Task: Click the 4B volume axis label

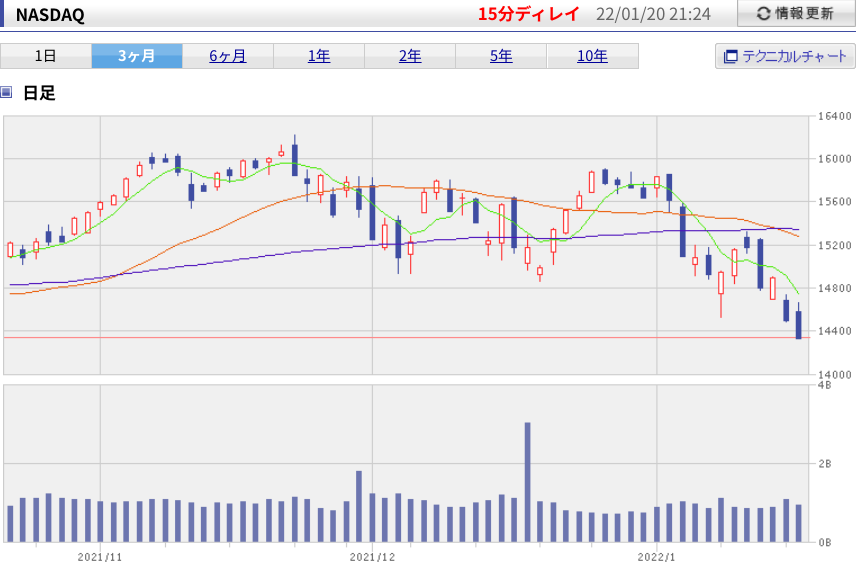Action: 825,385
